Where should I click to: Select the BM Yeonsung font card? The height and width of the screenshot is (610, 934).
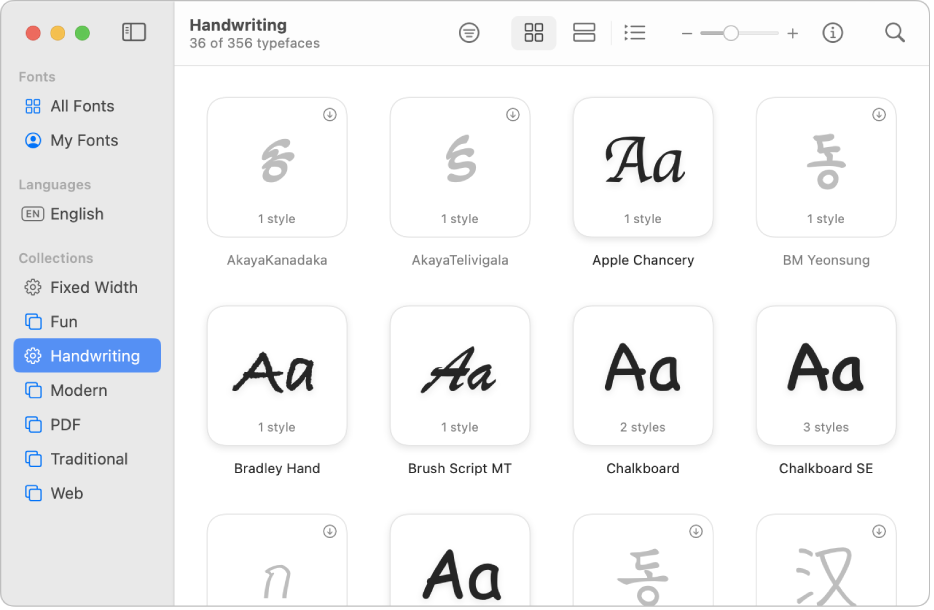(826, 167)
